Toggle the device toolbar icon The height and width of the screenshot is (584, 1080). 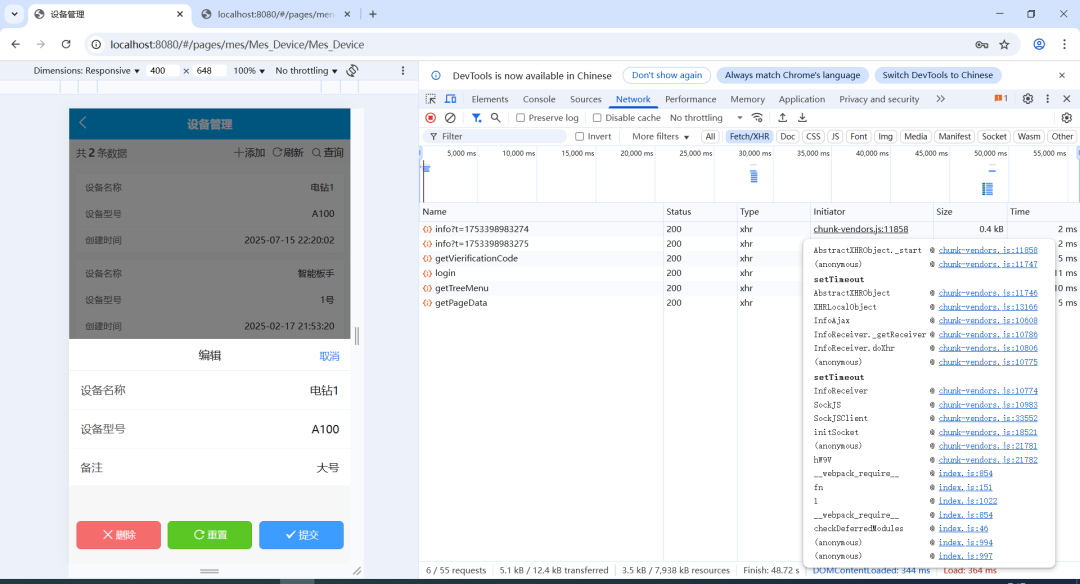pos(450,99)
